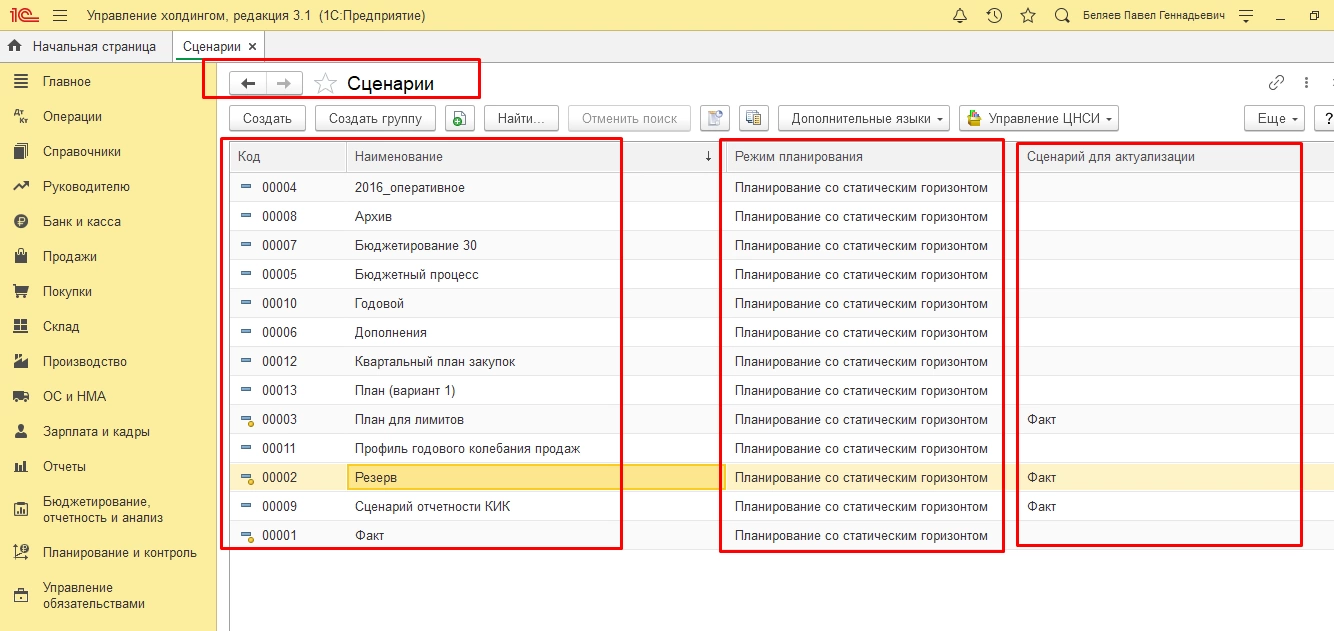
Task: Click the search magnifier icon
Action: point(1062,16)
